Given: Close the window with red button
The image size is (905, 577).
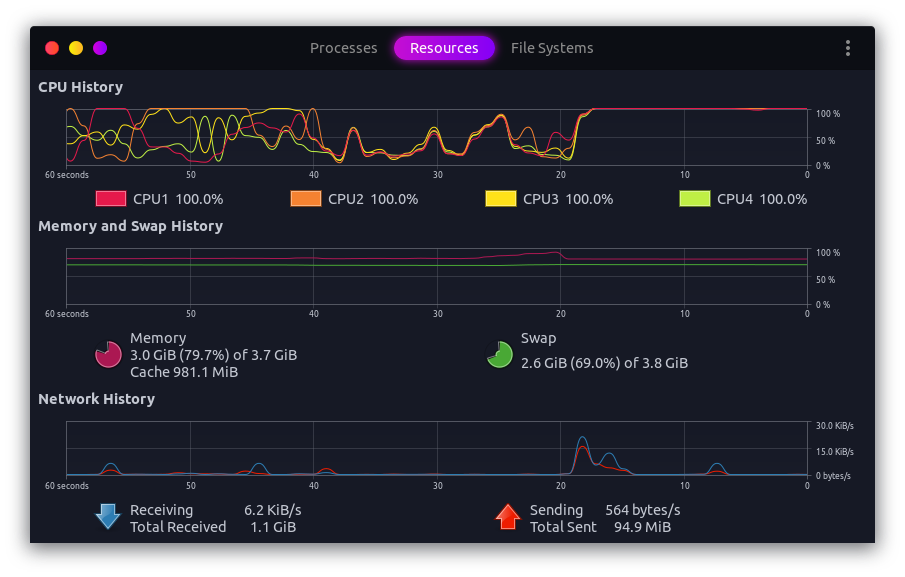Looking at the screenshot, I should [x=52, y=48].
